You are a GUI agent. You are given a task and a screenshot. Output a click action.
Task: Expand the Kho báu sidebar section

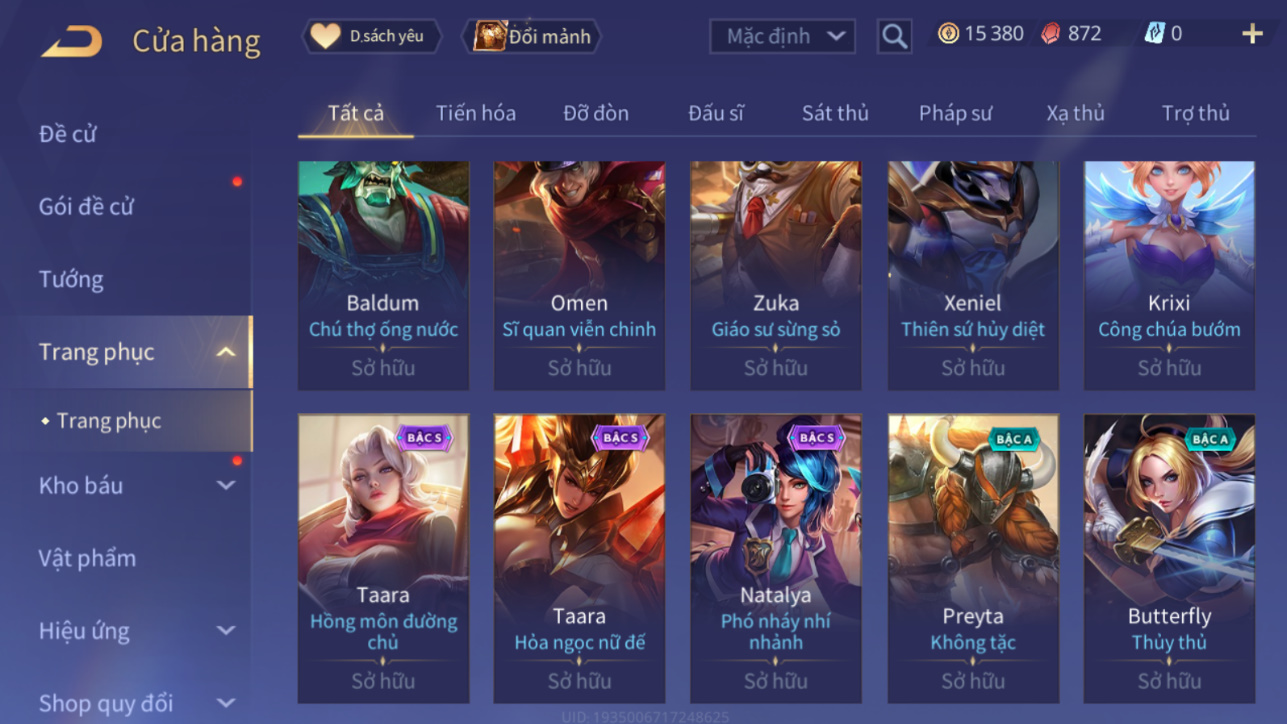click(x=226, y=485)
